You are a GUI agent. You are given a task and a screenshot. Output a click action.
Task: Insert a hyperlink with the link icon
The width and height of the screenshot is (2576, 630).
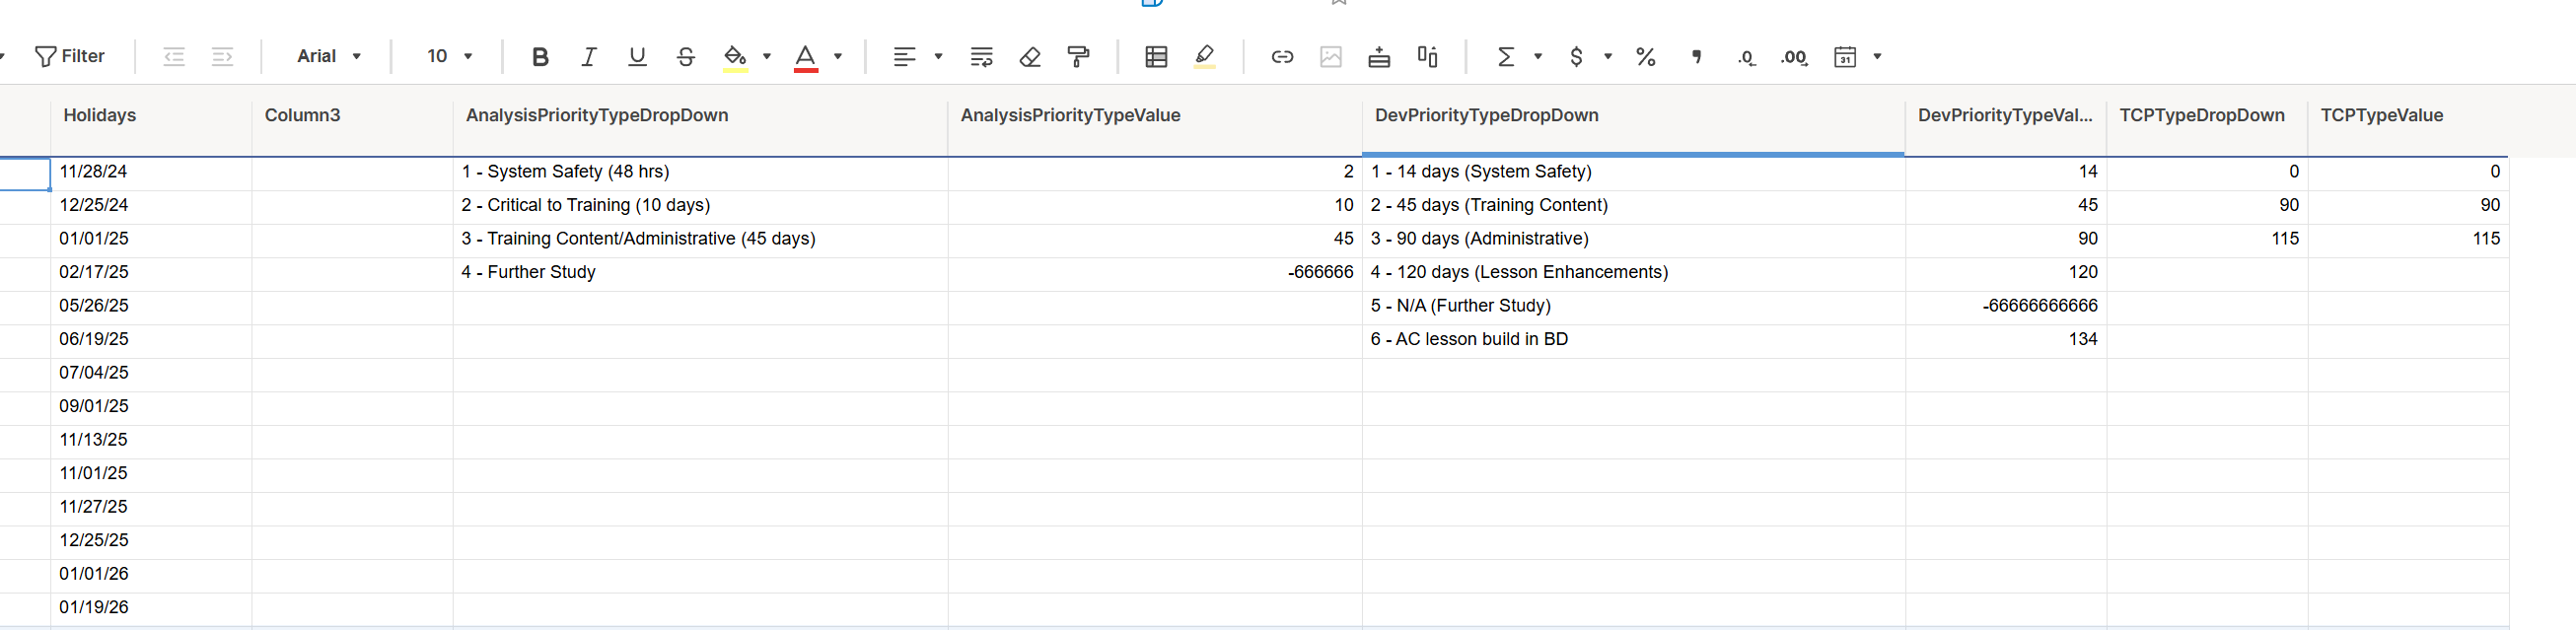pos(1282,57)
